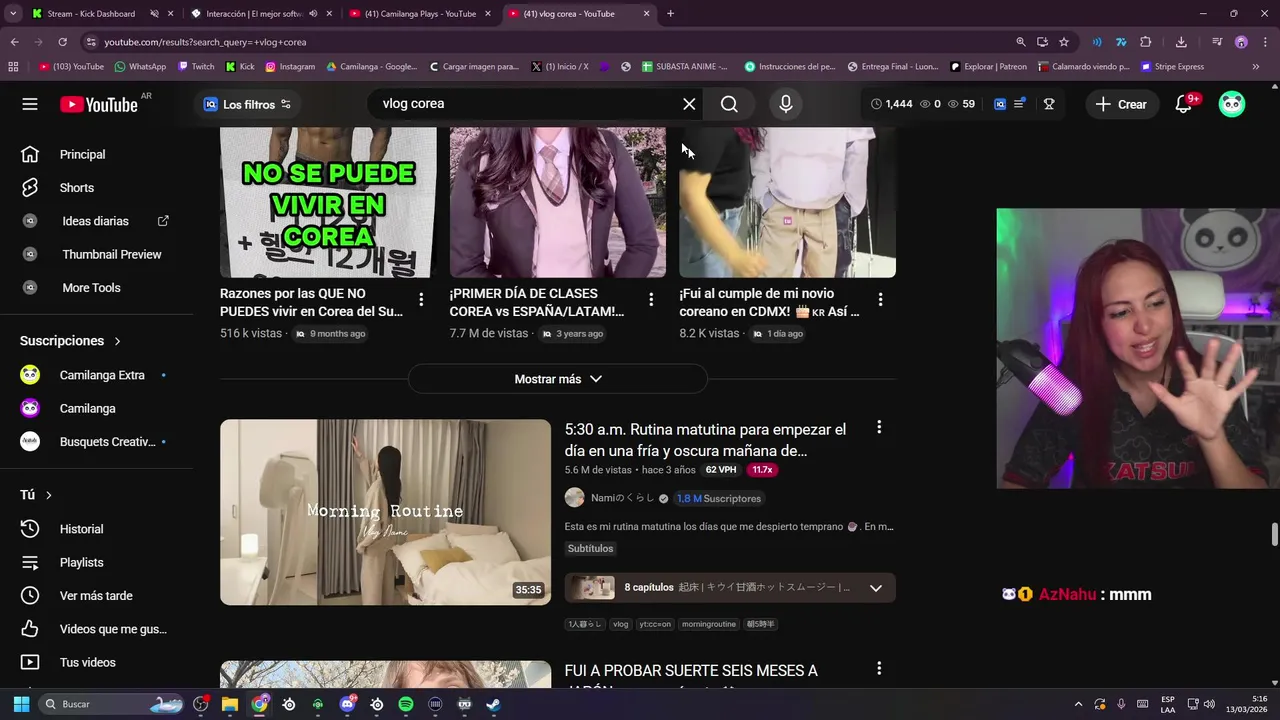Clear the 'vlog corea' search text
The image size is (1280, 720).
[689, 104]
